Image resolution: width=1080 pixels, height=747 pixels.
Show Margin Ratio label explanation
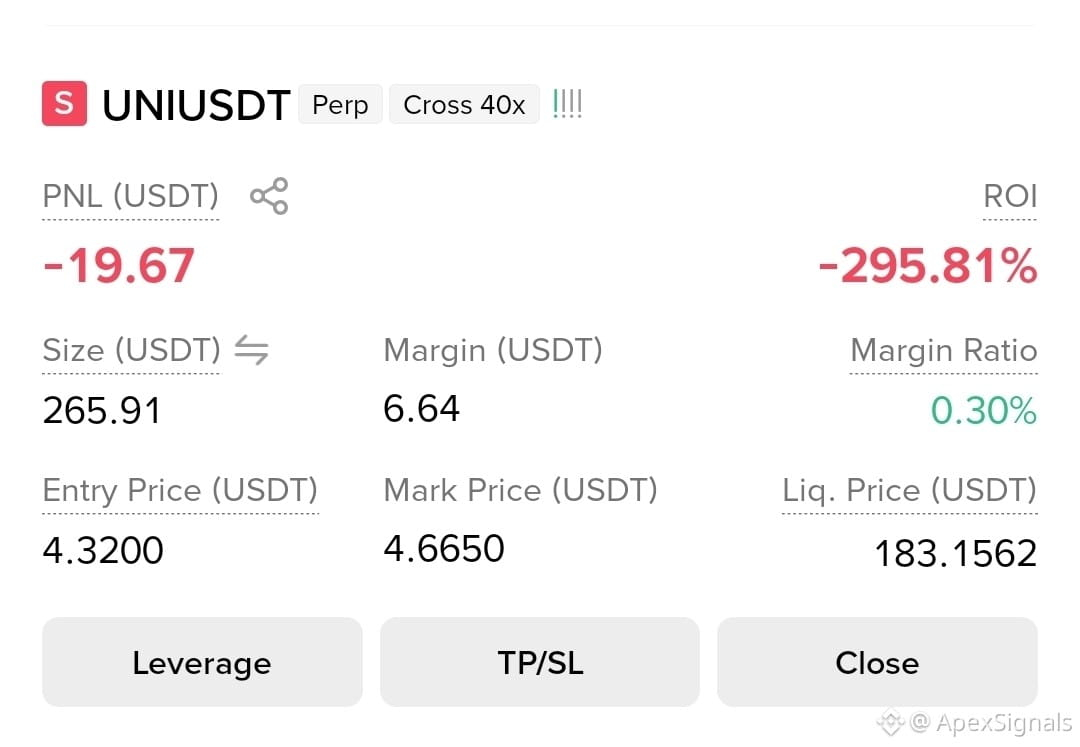[944, 350]
